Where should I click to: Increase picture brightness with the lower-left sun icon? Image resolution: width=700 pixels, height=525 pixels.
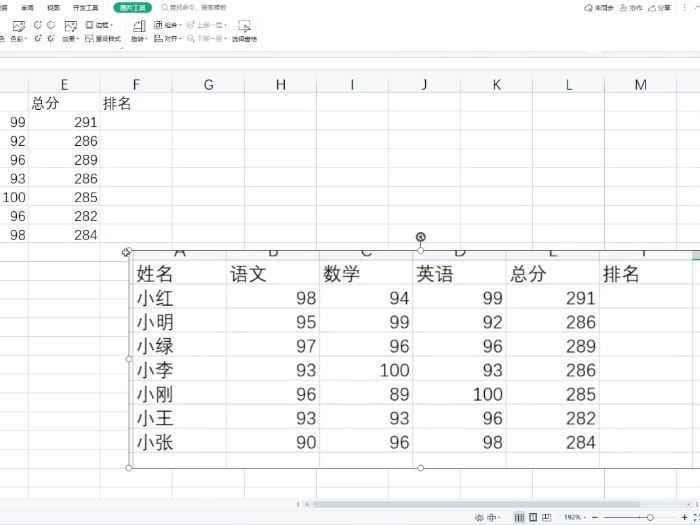[x=38, y=38]
